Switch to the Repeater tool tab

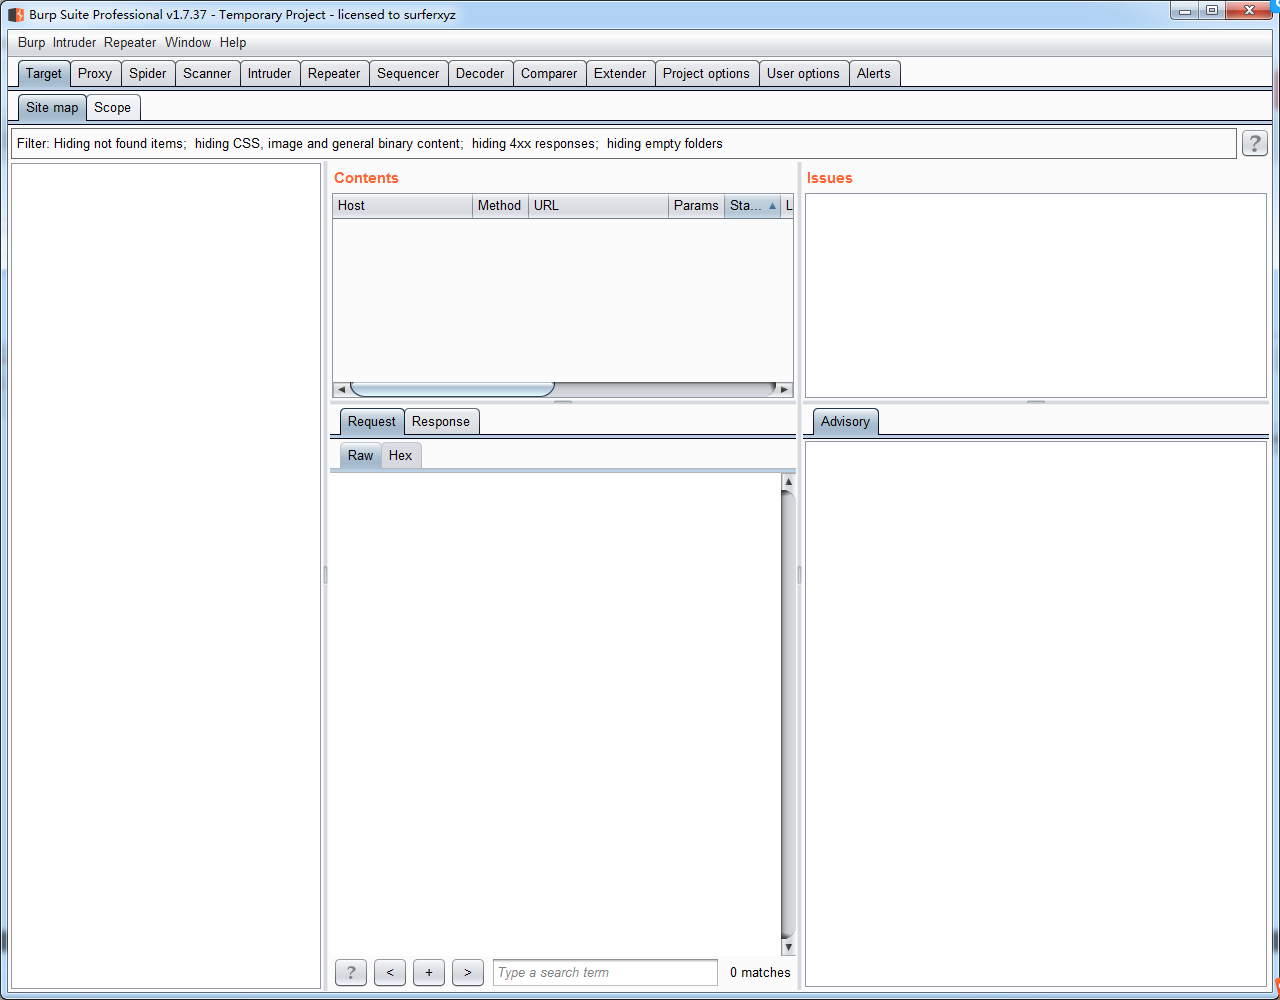pos(334,74)
